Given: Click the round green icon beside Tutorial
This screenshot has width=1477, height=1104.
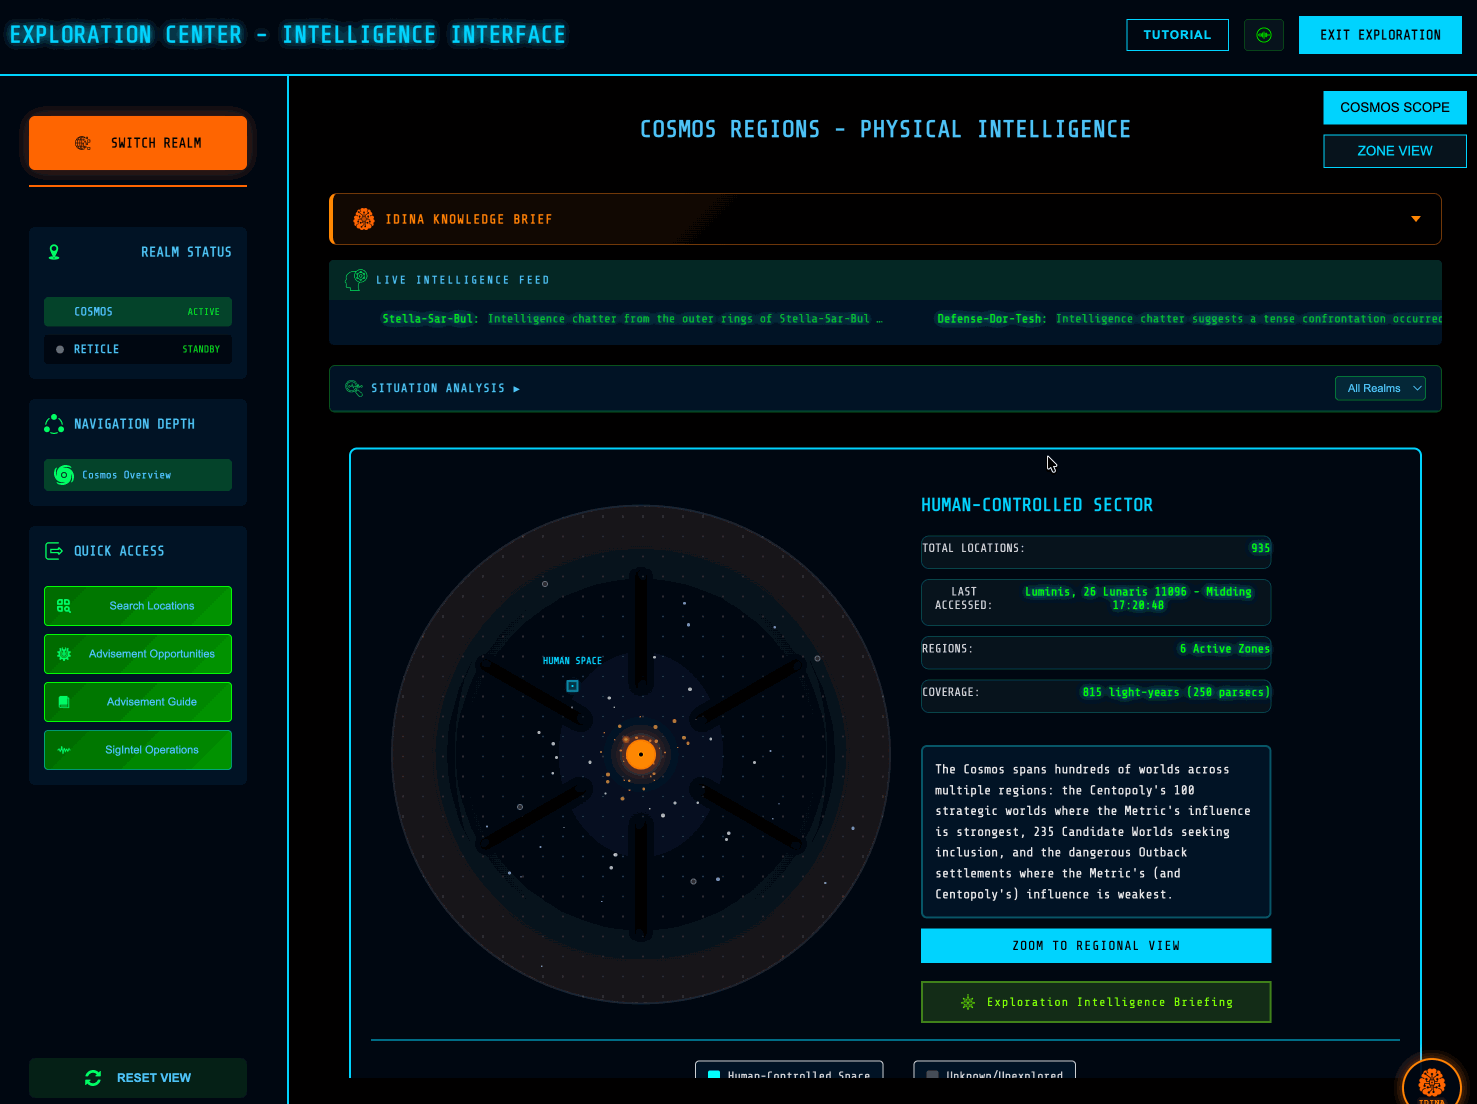Looking at the screenshot, I should click(1264, 35).
